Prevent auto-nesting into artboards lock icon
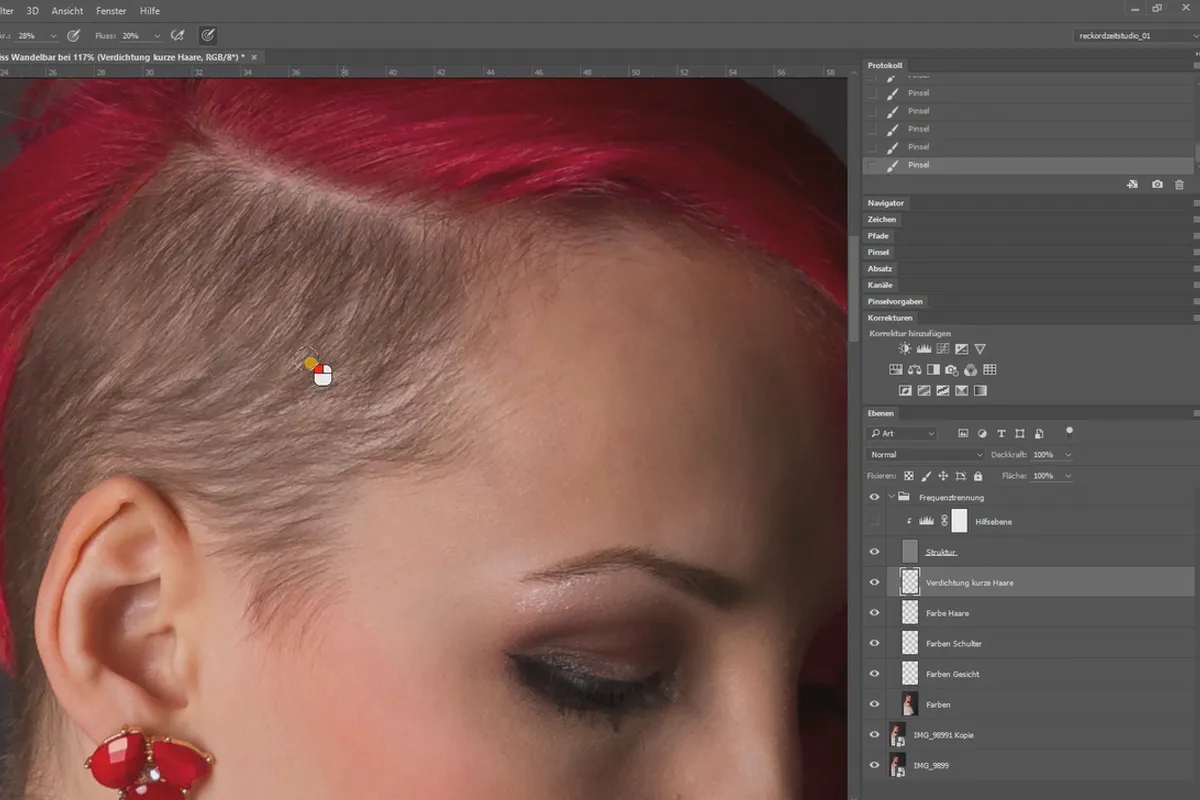This screenshot has width=1200, height=800. click(960, 476)
